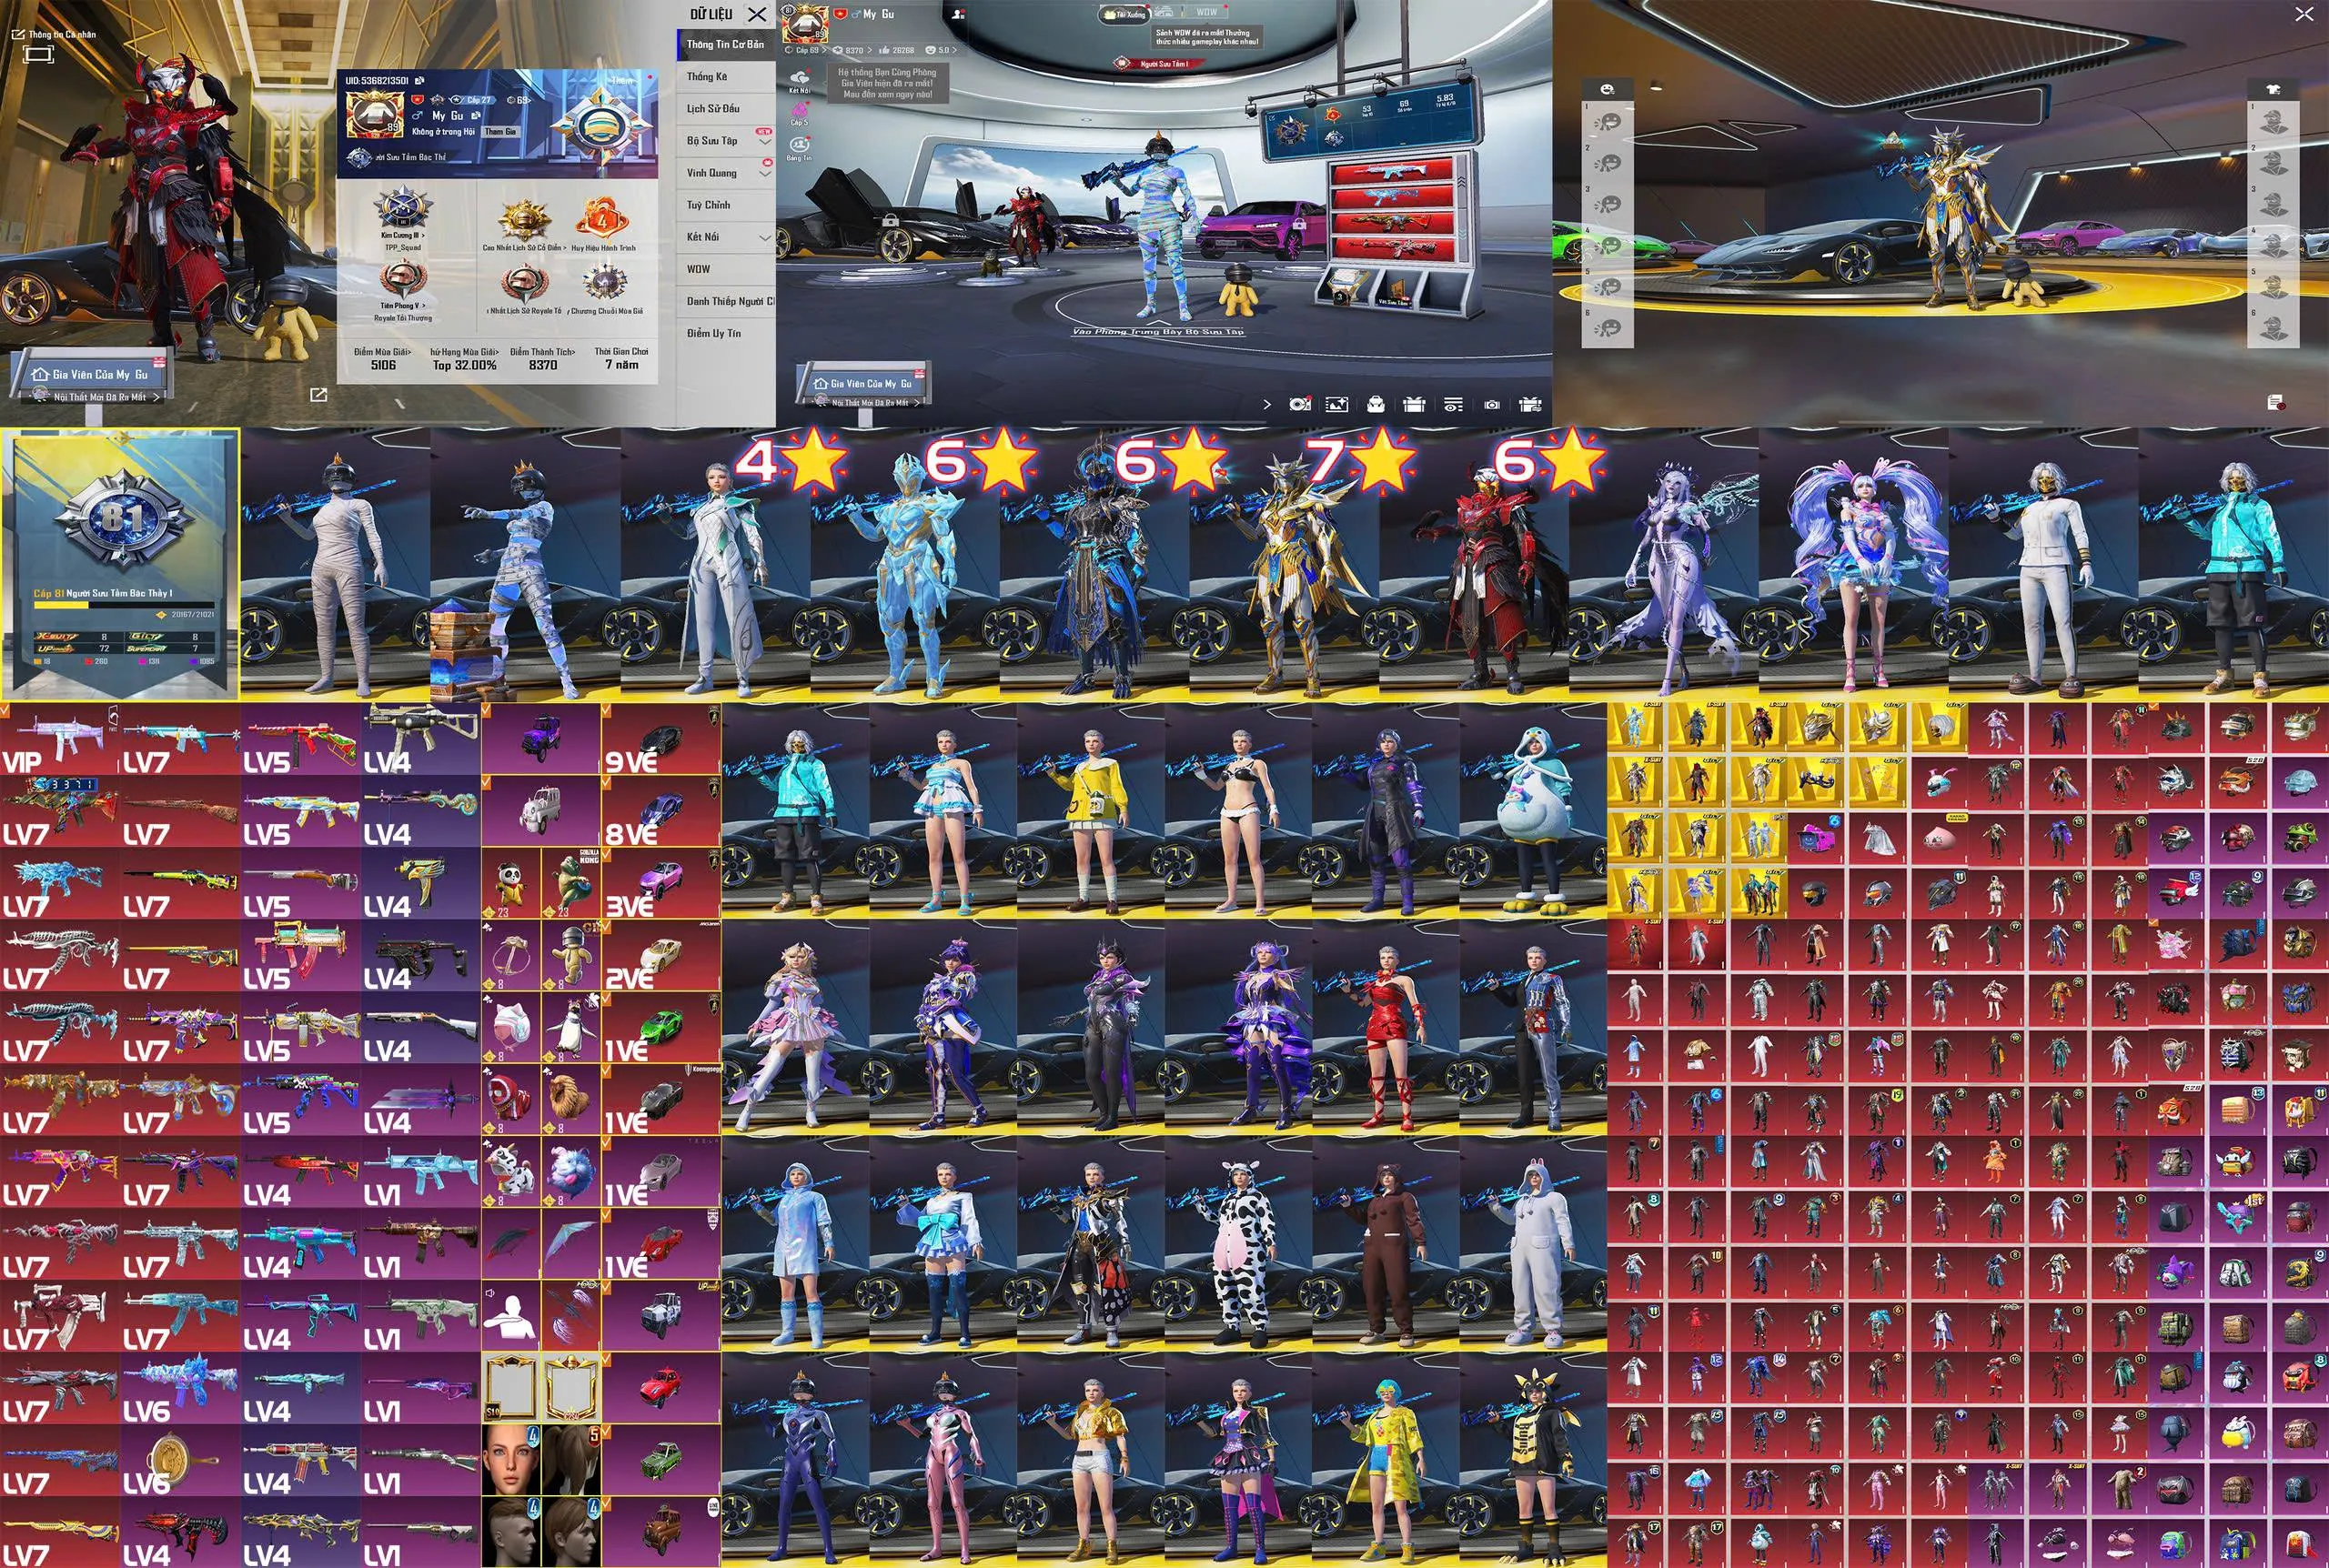Select outfit preset slot 2 in garage view
Image resolution: width=2329 pixels, height=1568 pixels.
tap(2273, 163)
